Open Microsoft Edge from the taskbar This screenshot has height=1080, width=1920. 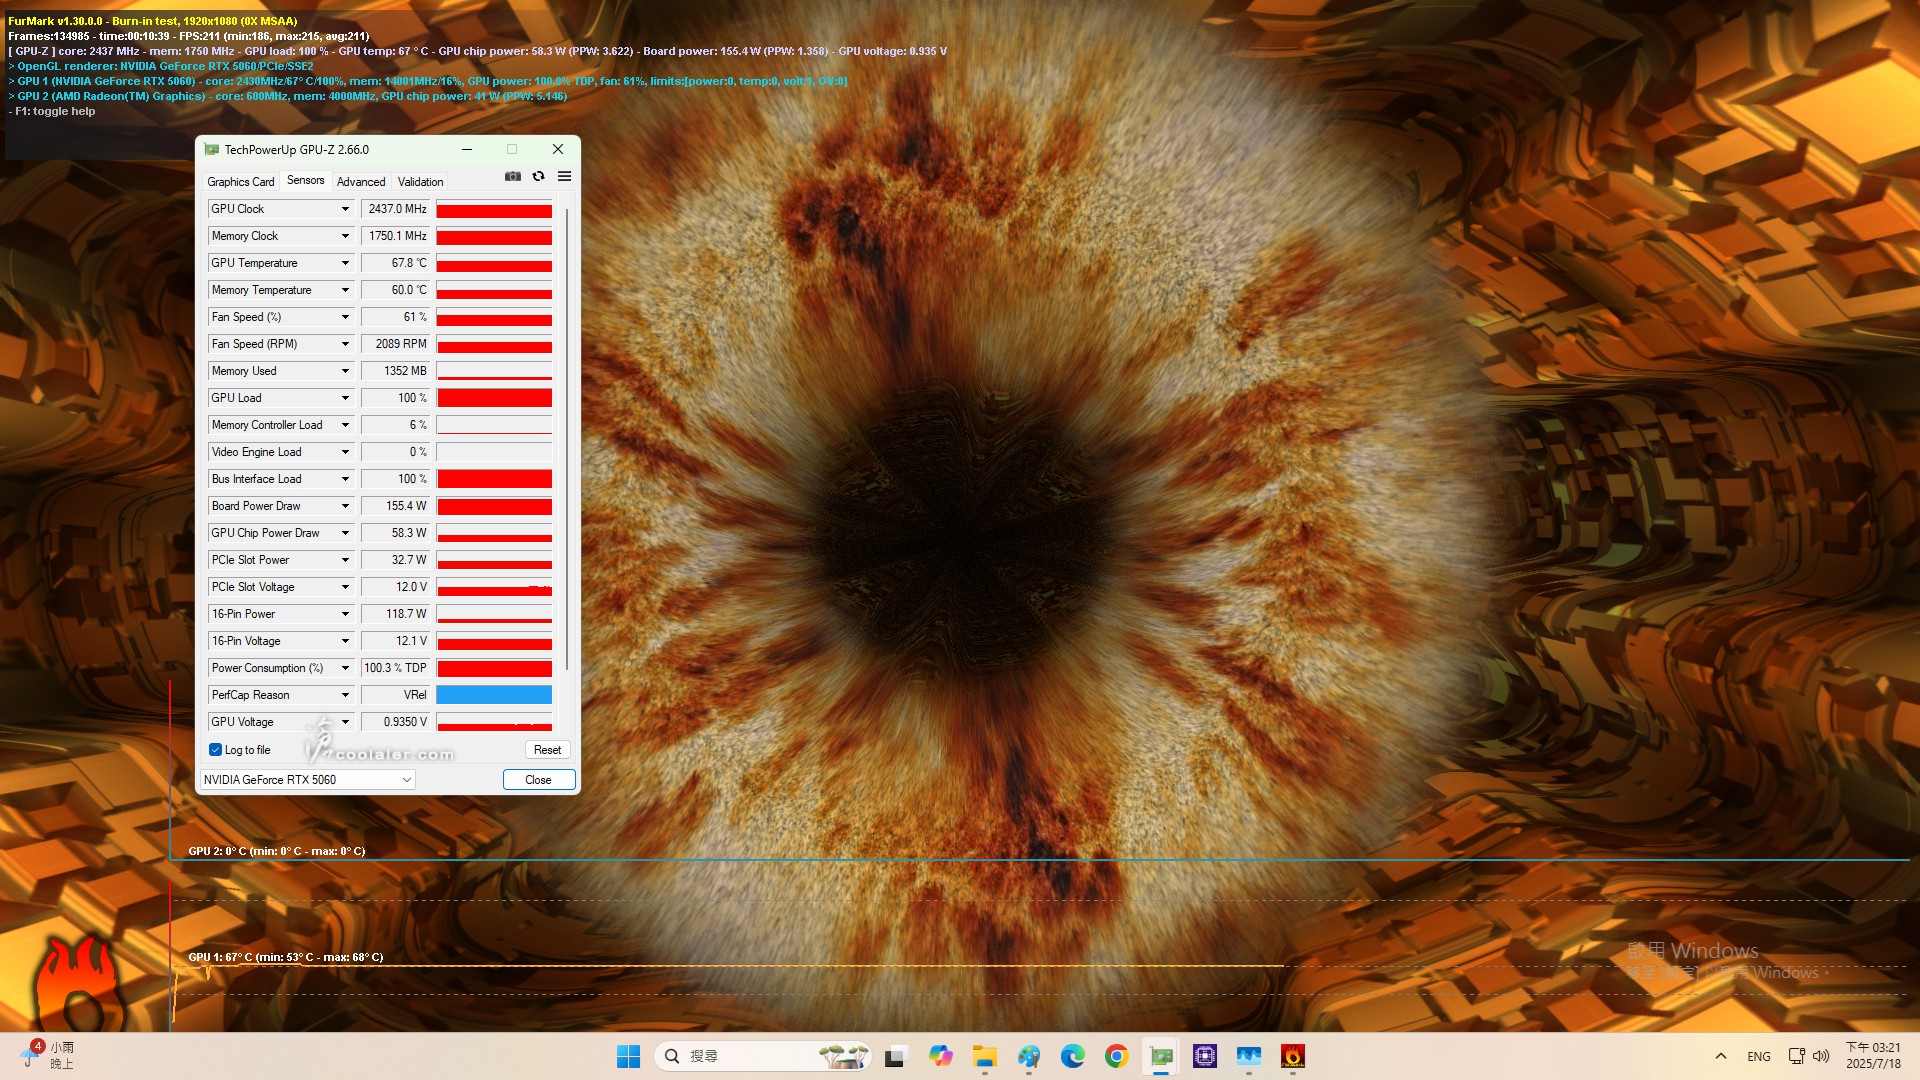[1073, 1056]
